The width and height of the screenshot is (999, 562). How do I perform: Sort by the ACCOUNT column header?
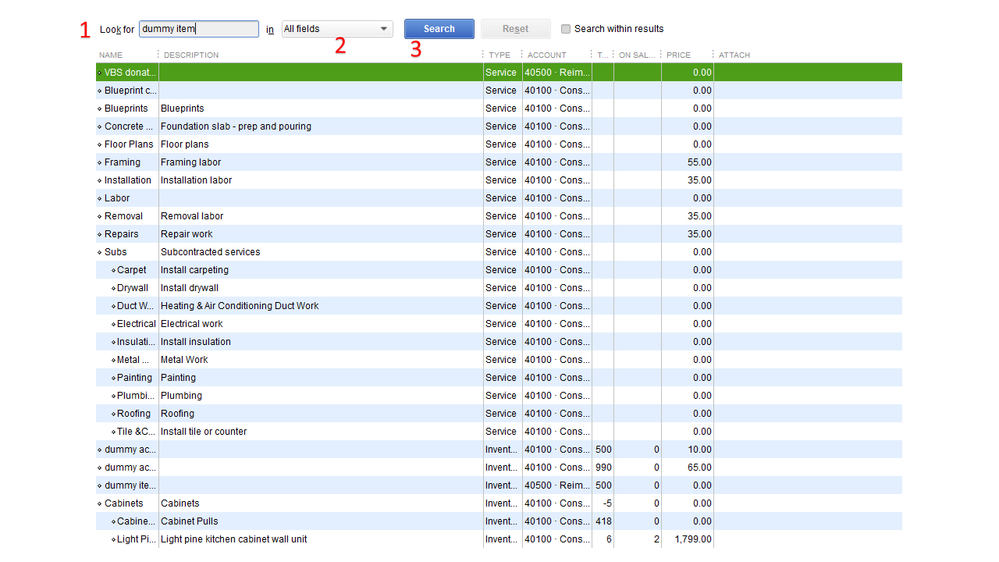point(547,55)
